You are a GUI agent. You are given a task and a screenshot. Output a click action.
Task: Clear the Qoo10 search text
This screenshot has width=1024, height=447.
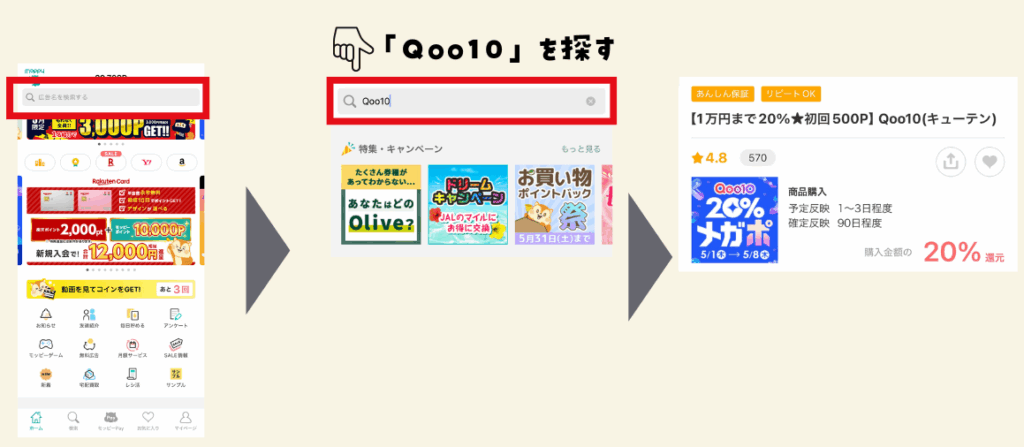[590, 101]
